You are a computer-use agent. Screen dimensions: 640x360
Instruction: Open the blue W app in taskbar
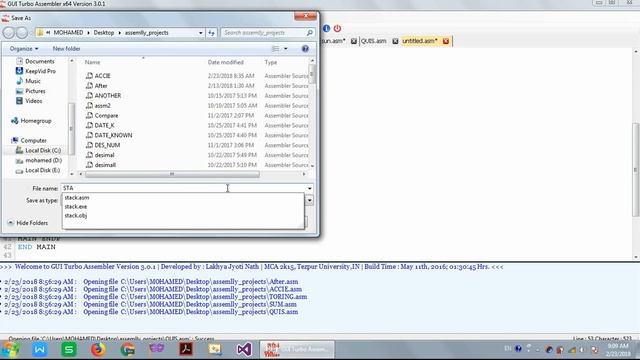pos(40,350)
